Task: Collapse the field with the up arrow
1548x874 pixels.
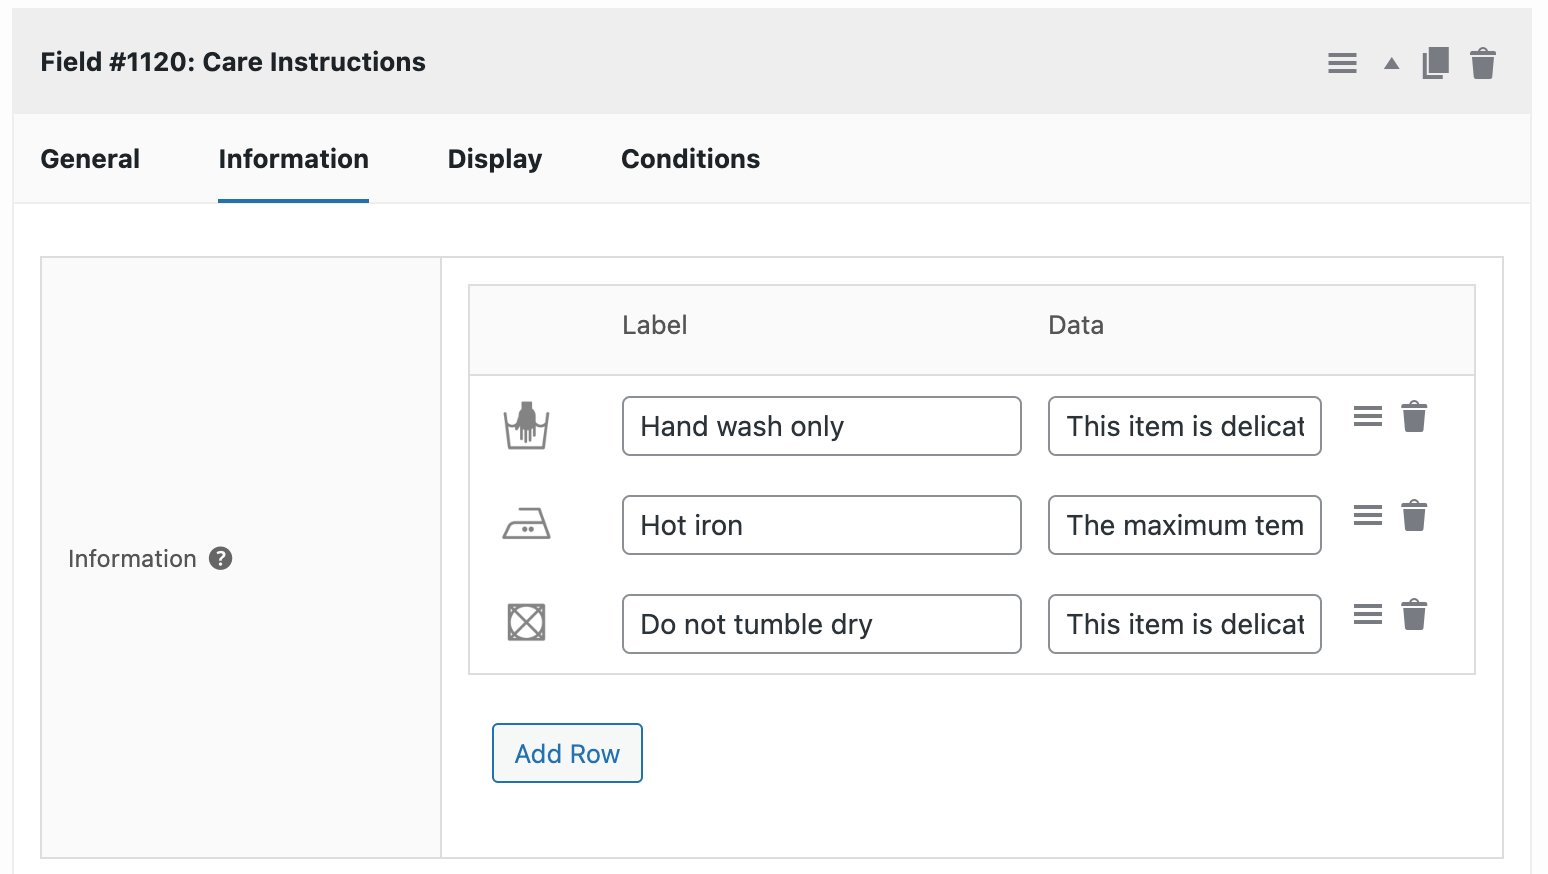Action: coord(1390,62)
